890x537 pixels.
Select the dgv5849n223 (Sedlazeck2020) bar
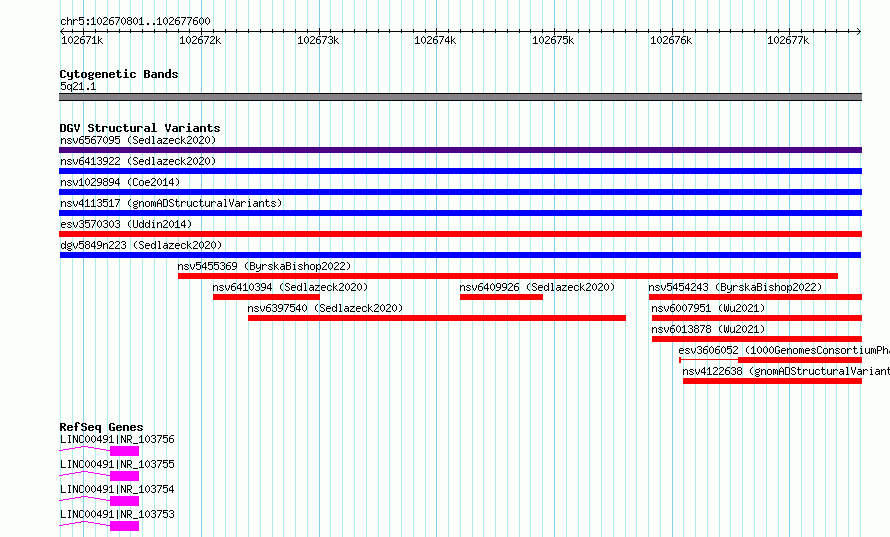[x=460, y=255]
